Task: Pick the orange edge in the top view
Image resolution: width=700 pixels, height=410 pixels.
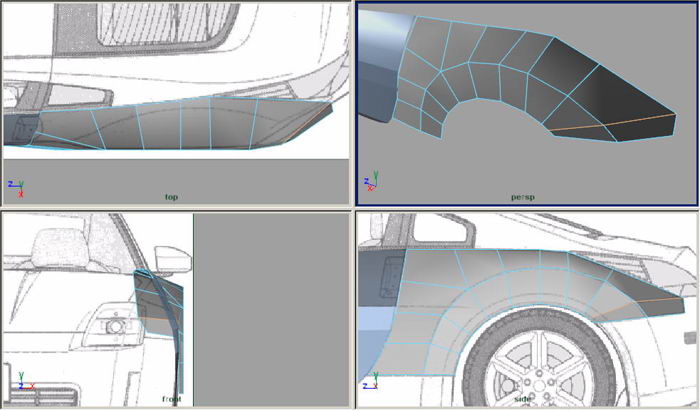Action: click(x=316, y=112)
